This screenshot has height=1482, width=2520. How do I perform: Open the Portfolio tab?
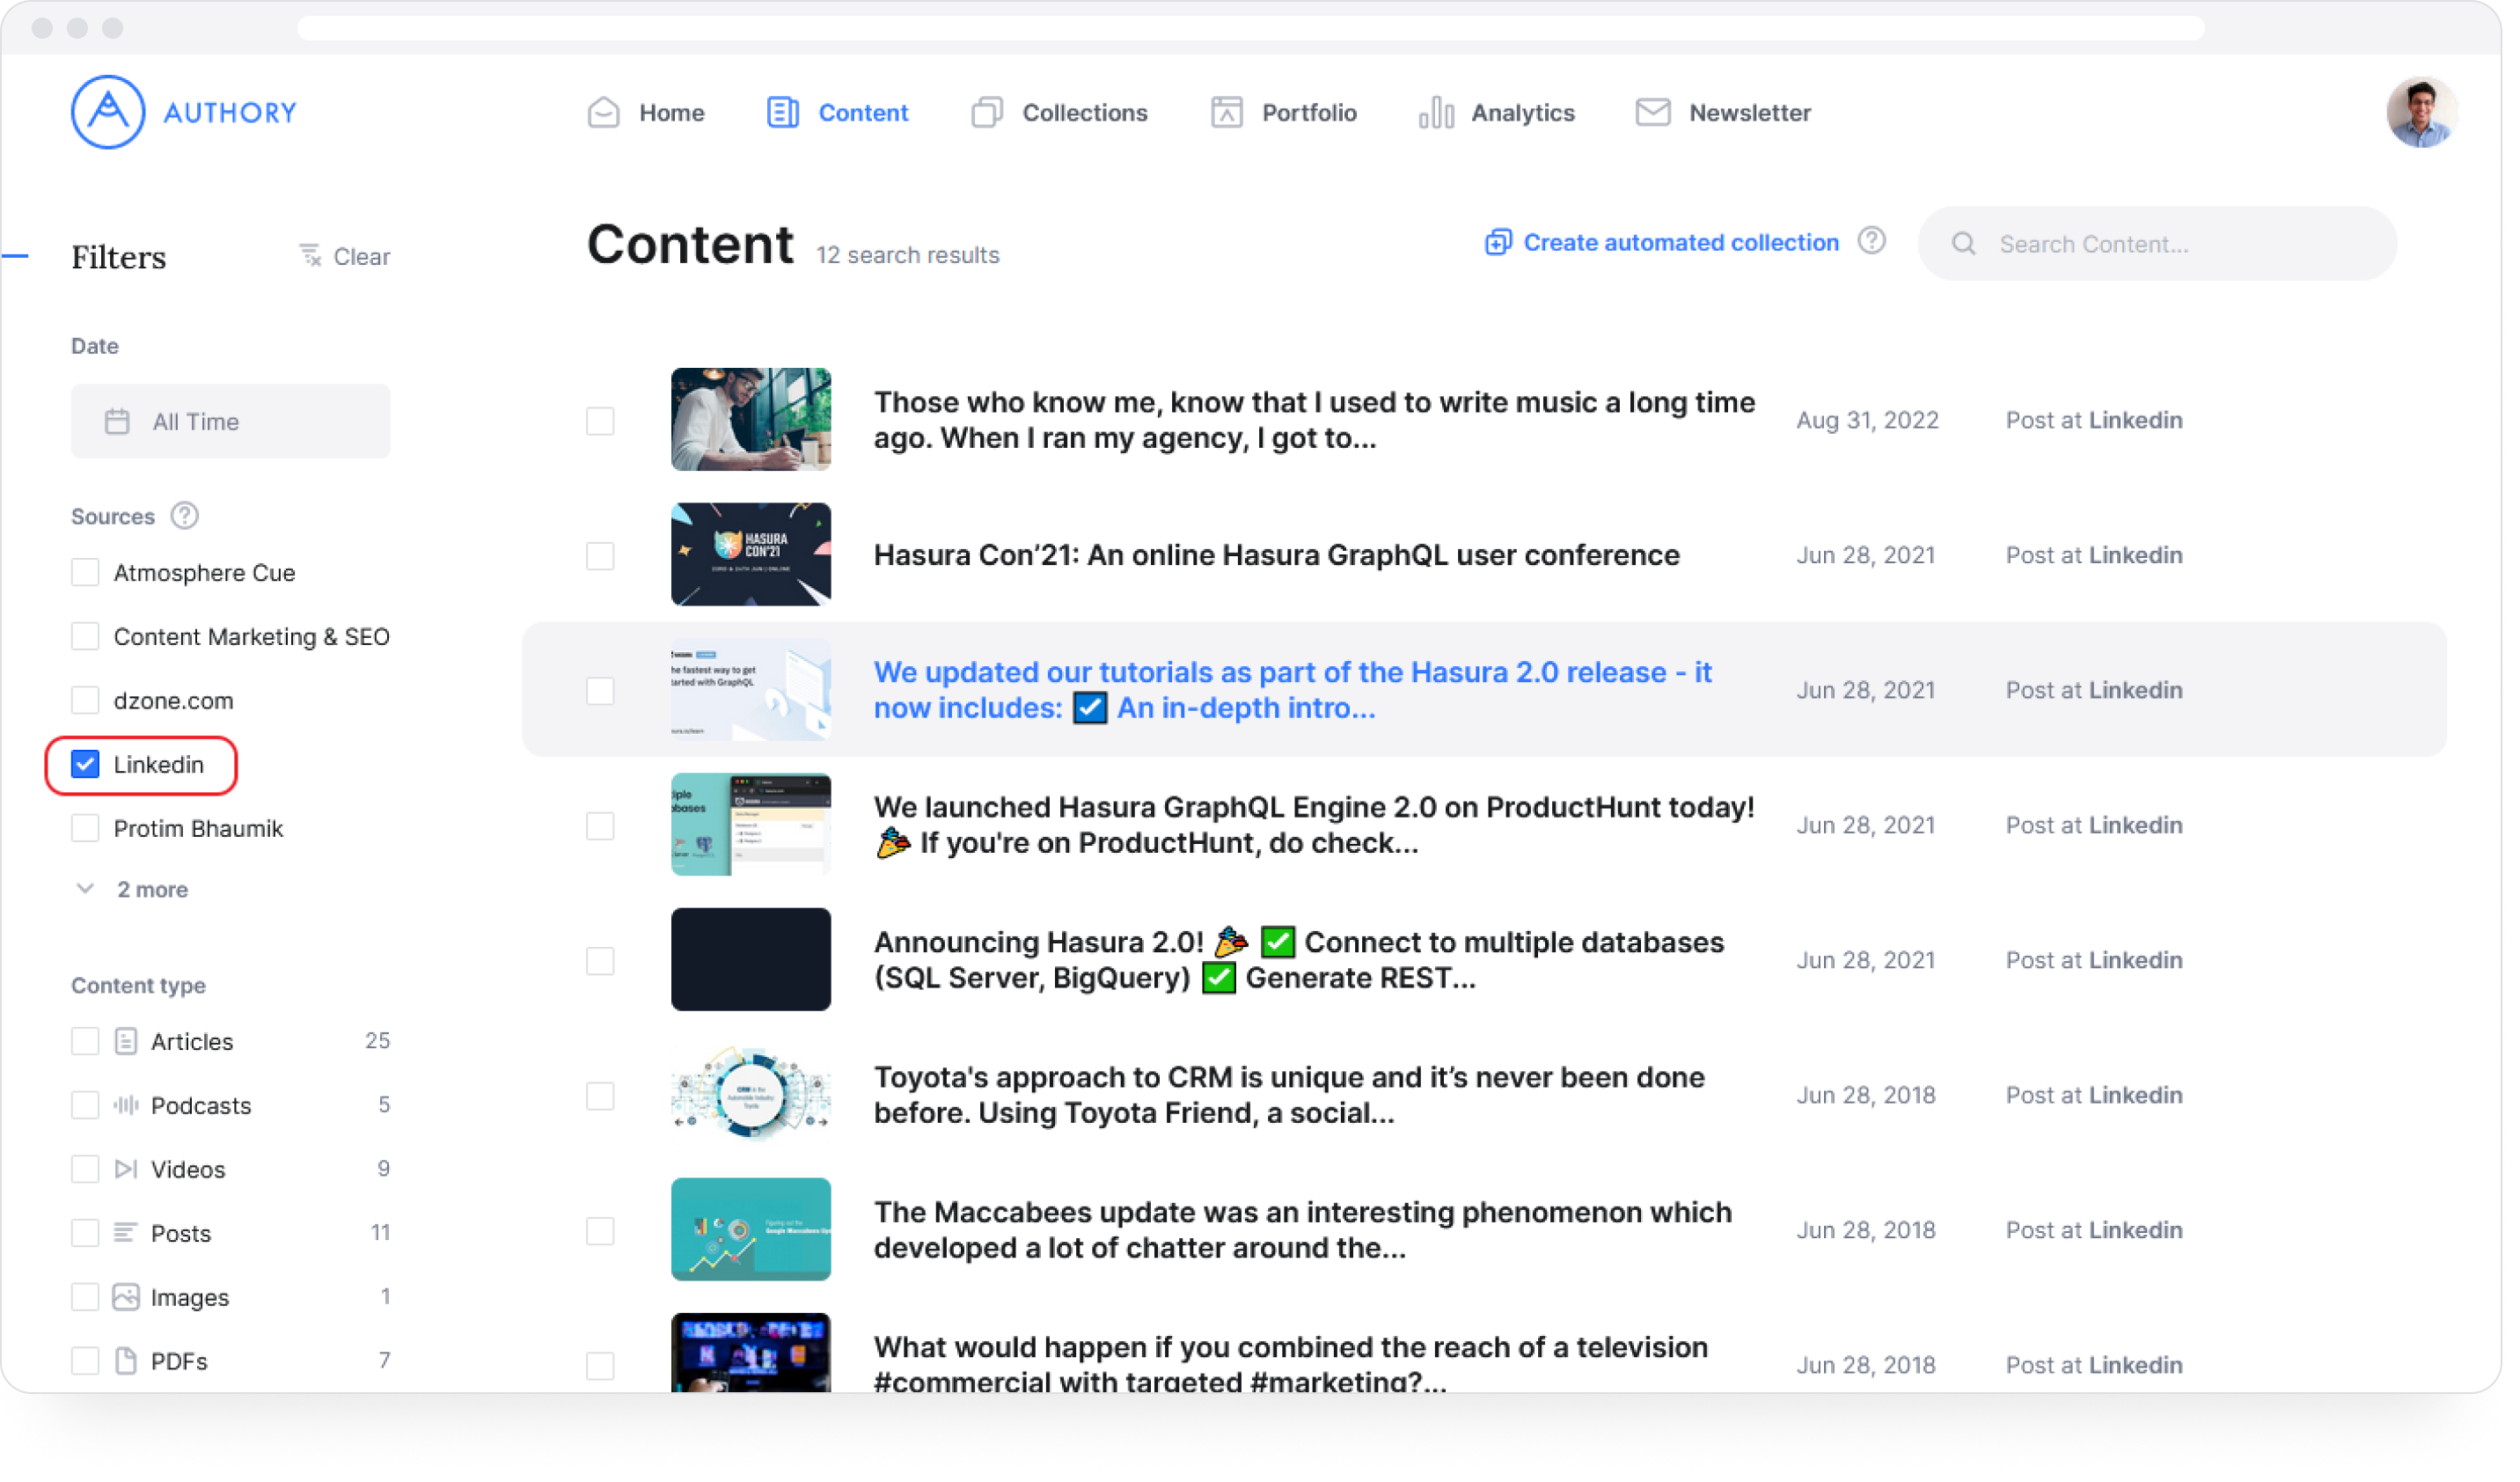click(x=1284, y=113)
